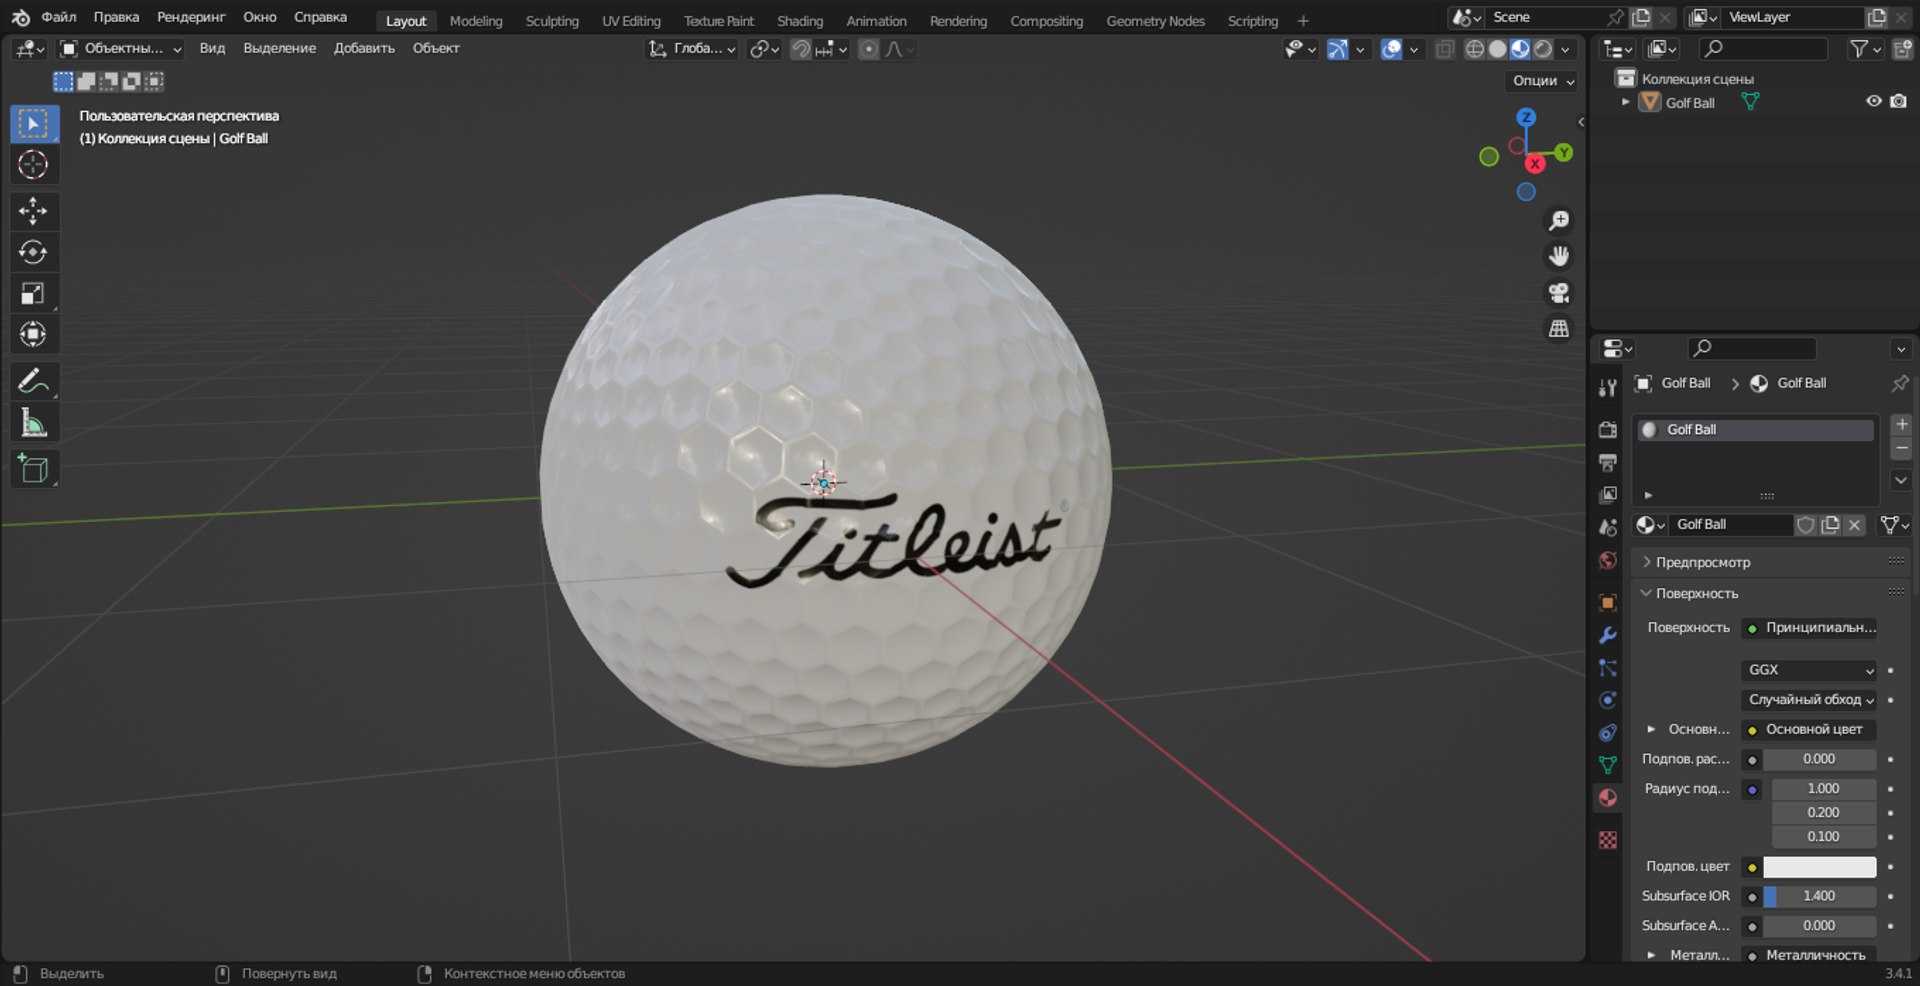Toggle proportional editing

tap(869, 49)
